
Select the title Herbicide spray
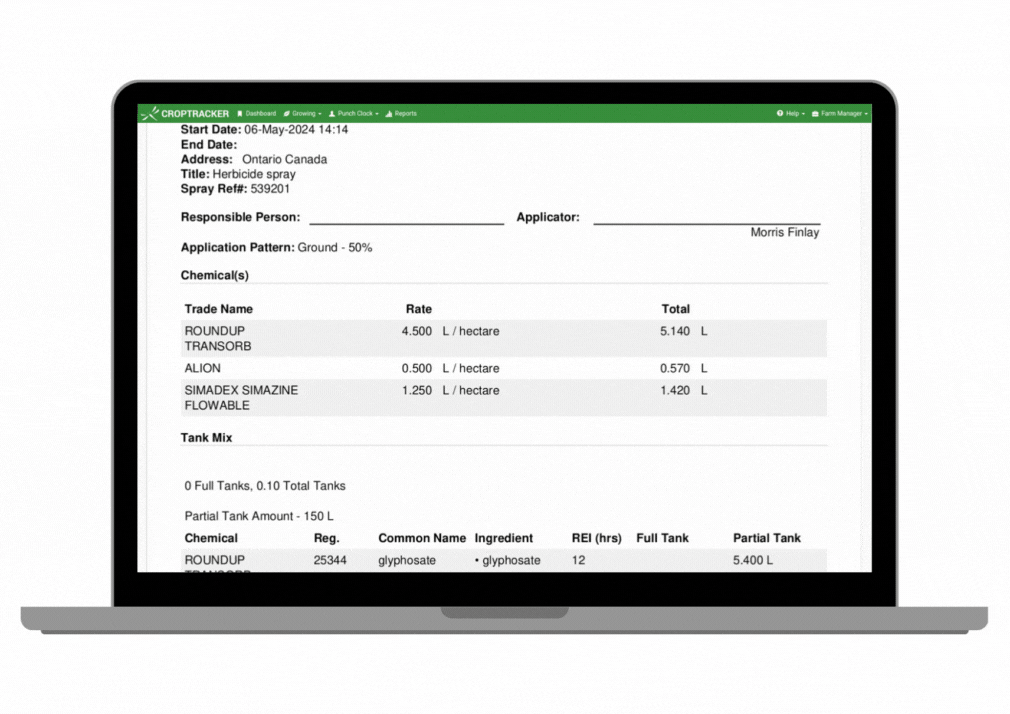[x=254, y=174]
